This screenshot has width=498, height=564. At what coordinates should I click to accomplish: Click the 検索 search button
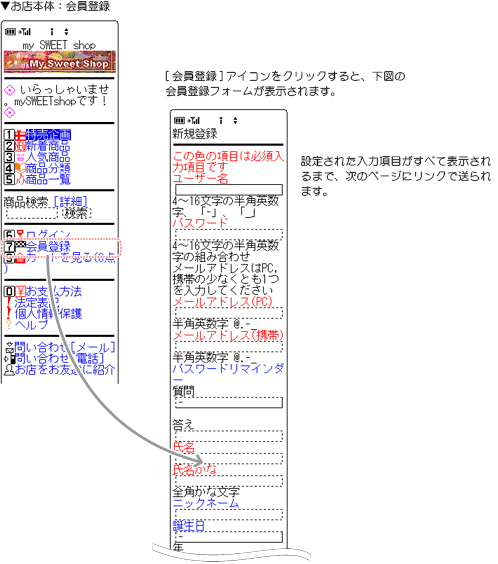[77, 213]
